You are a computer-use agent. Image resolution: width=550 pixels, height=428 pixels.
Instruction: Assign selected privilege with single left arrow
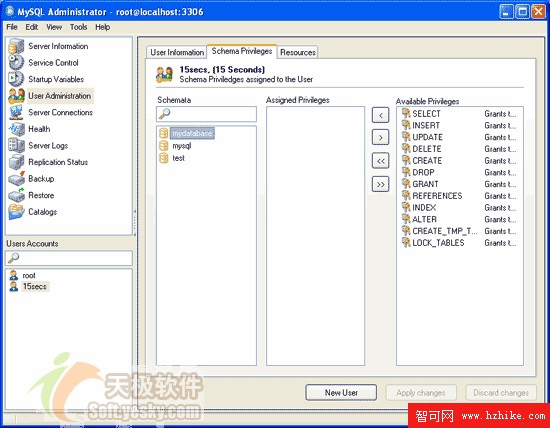point(381,115)
